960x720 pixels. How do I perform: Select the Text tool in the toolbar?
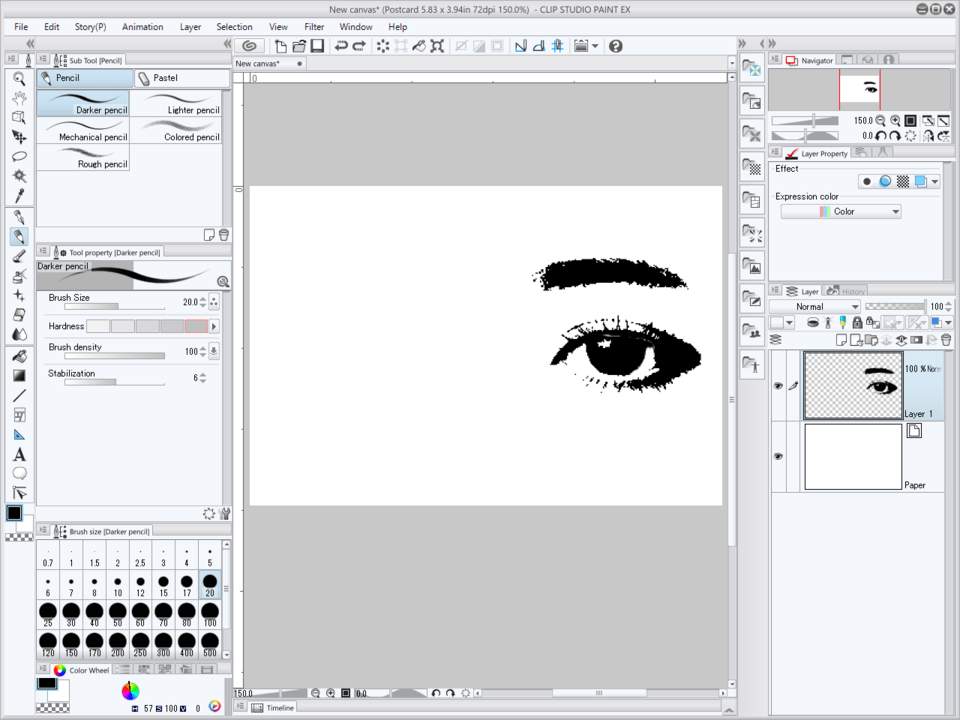tap(19, 454)
